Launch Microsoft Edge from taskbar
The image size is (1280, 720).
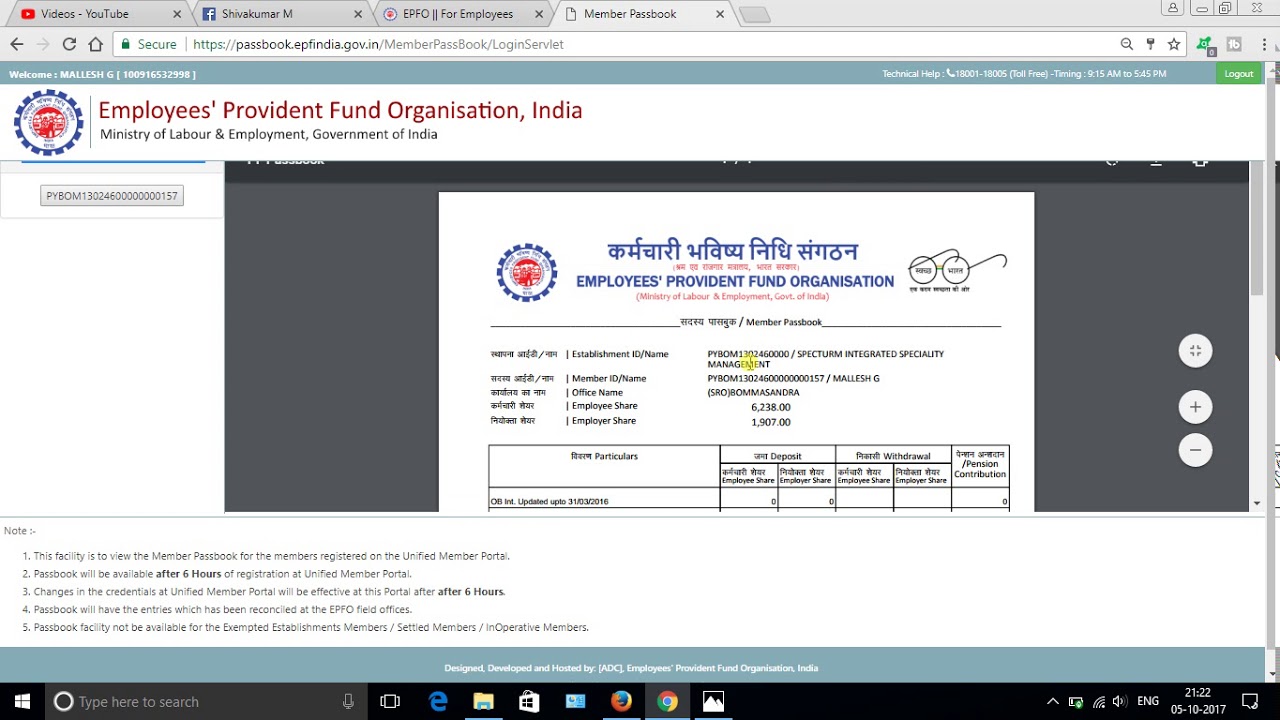438,701
